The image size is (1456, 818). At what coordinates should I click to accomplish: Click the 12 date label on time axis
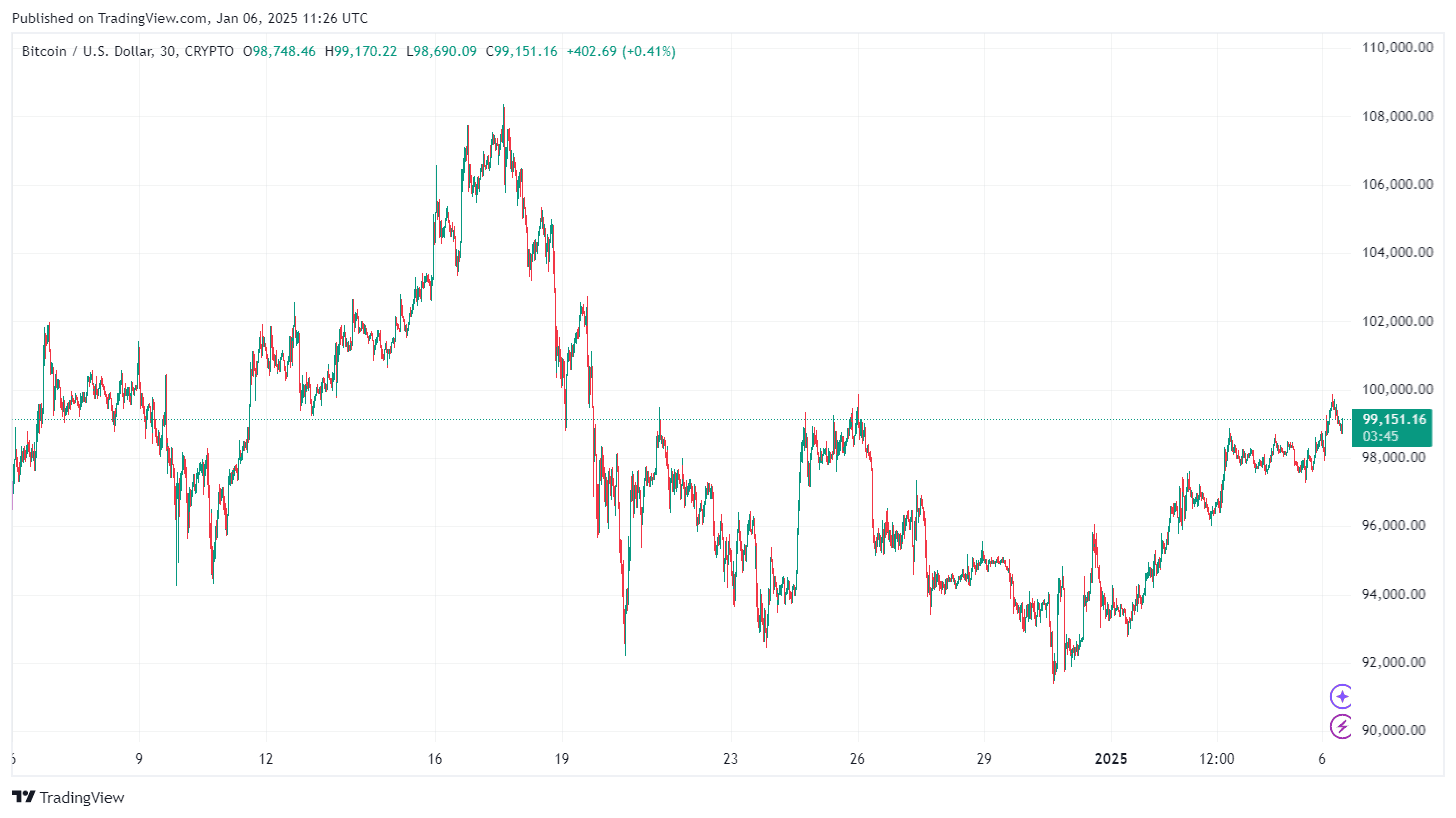[265, 759]
